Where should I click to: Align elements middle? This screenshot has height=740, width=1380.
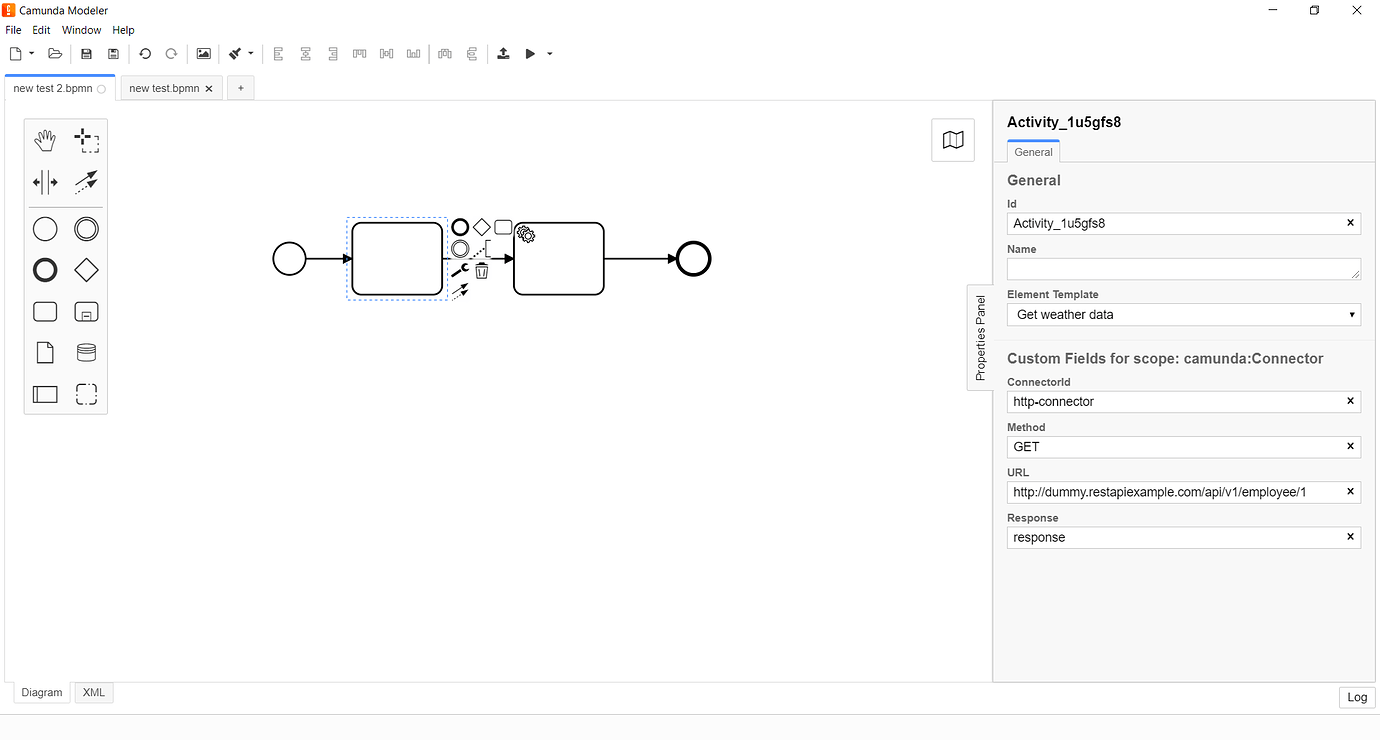coord(387,54)
